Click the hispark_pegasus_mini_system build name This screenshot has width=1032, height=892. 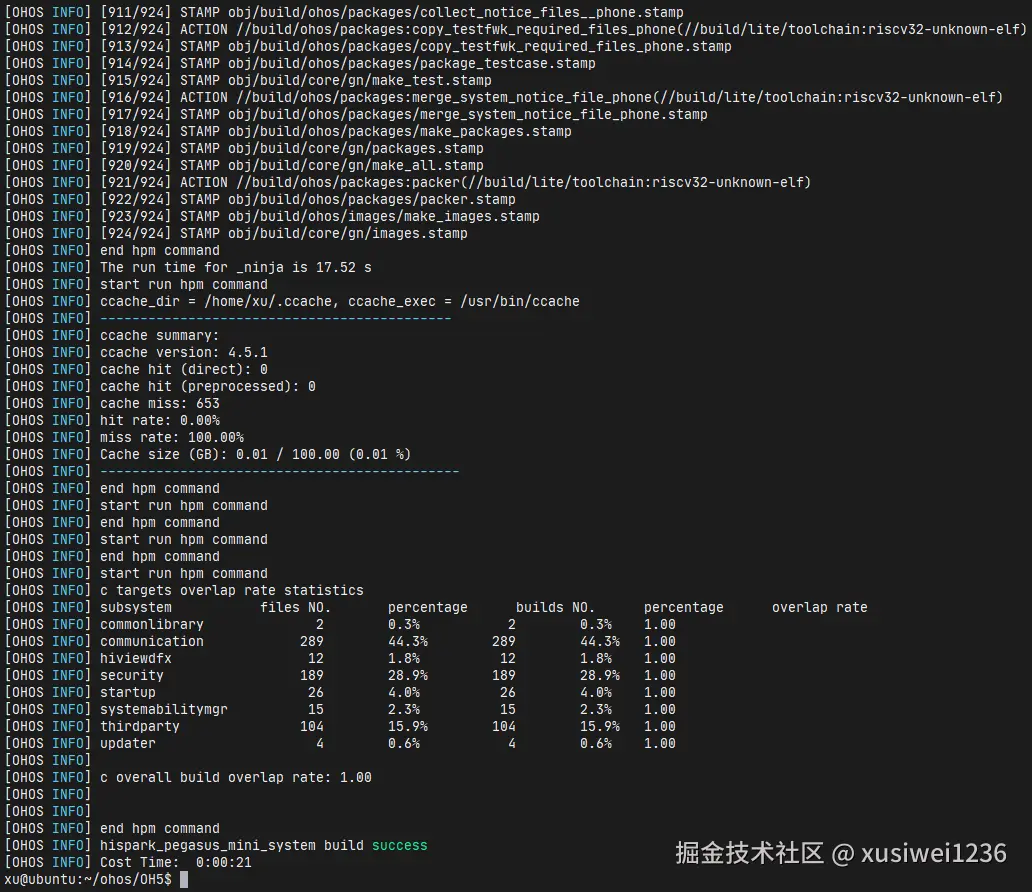click(207, 845)
